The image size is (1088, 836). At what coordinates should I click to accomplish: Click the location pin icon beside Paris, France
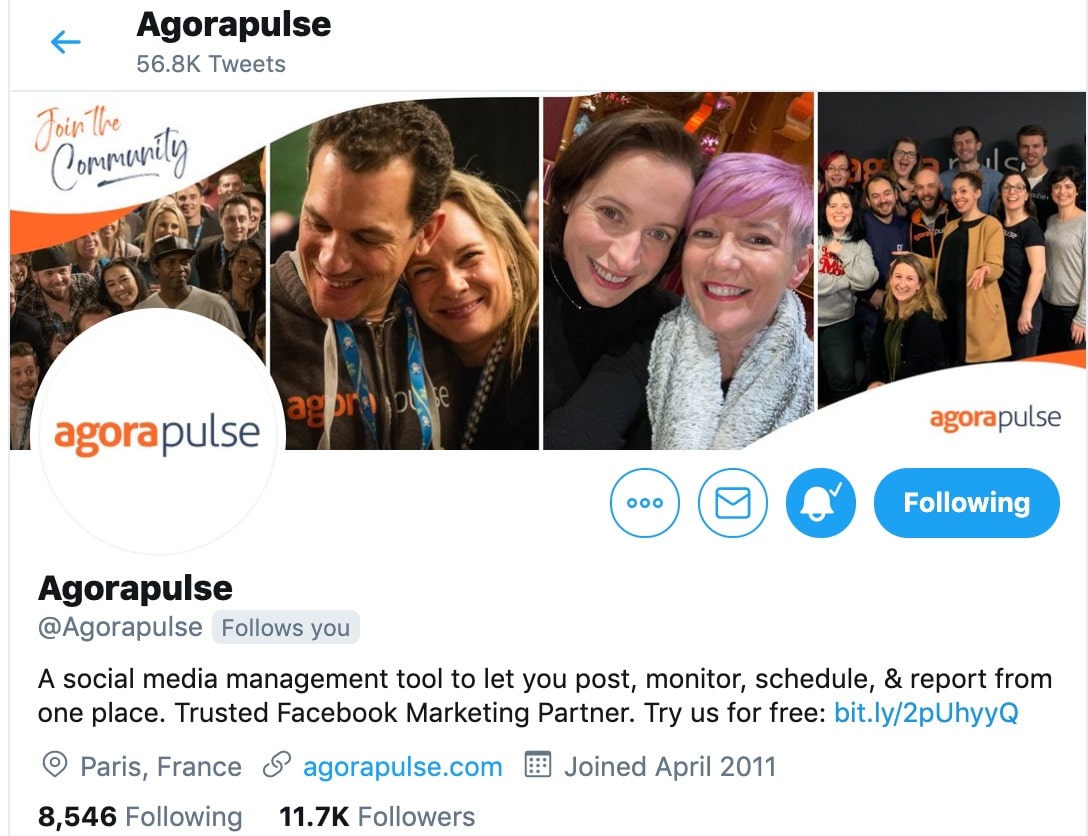coord(54,765)
